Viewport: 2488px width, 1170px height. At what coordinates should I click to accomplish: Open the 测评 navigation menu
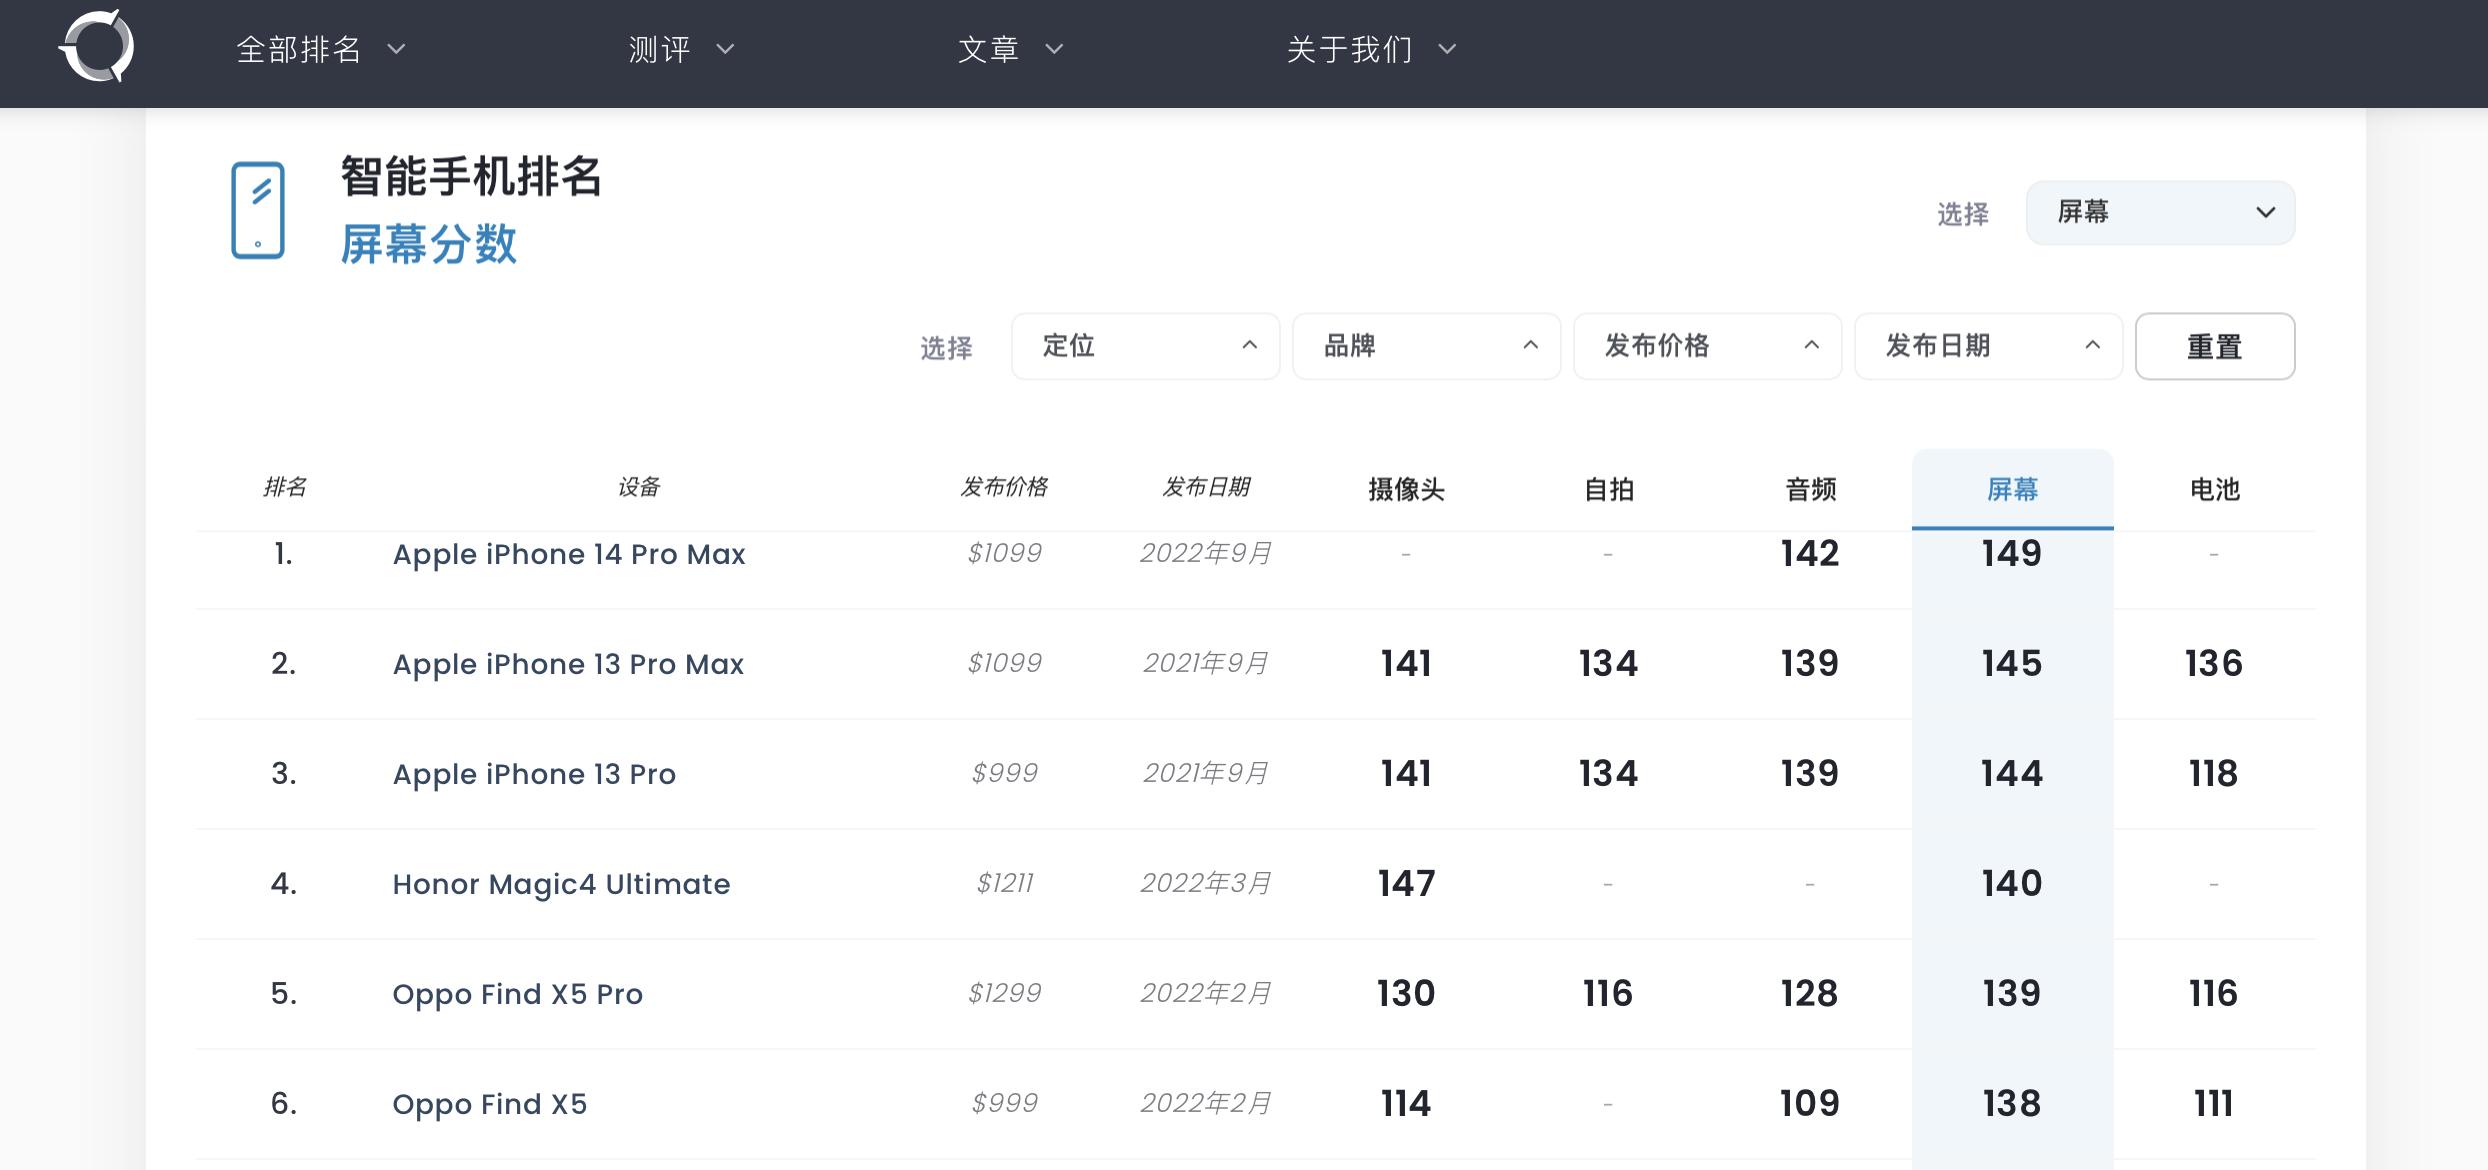pyautogui.click(x=678, y=48)
